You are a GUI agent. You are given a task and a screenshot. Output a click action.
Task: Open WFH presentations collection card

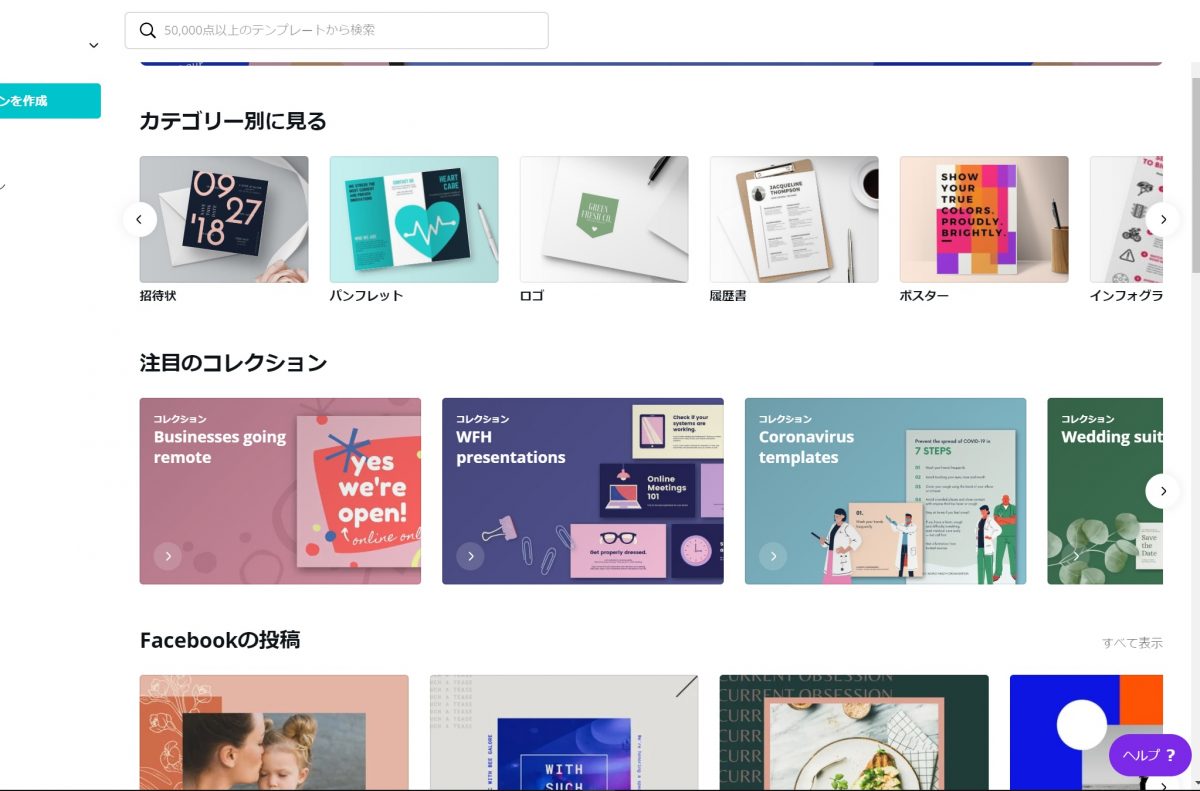[x=583, y=491]
